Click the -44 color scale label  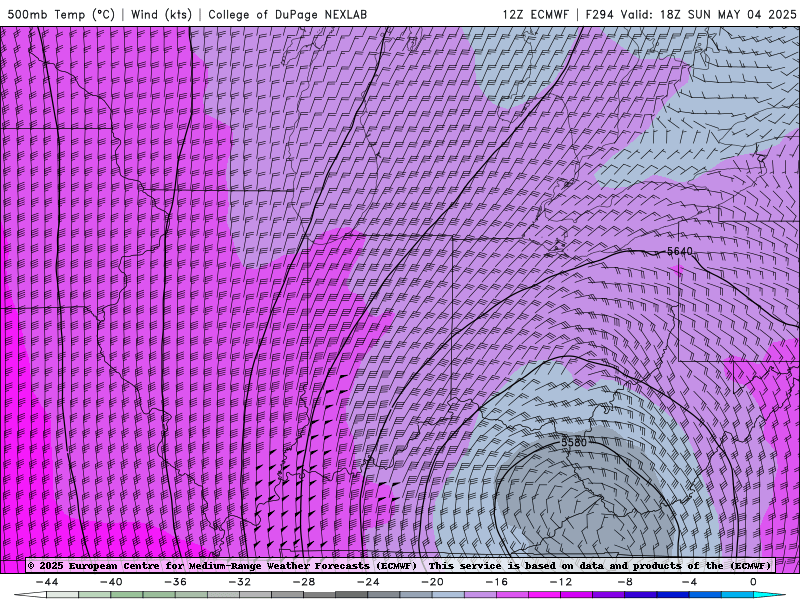pos(47,582)
